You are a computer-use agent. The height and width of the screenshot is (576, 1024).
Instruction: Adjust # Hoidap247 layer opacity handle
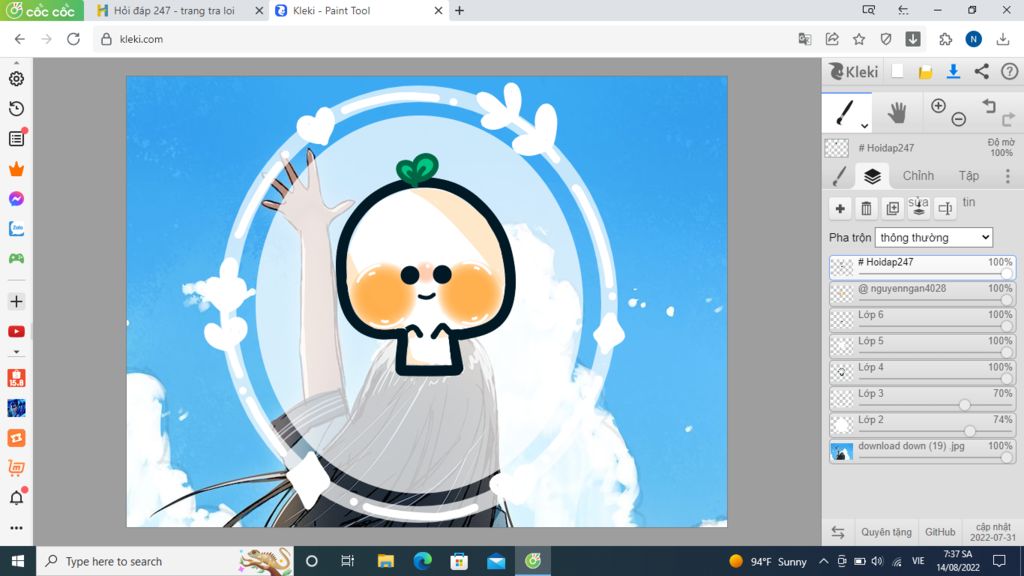(1006, 274)
